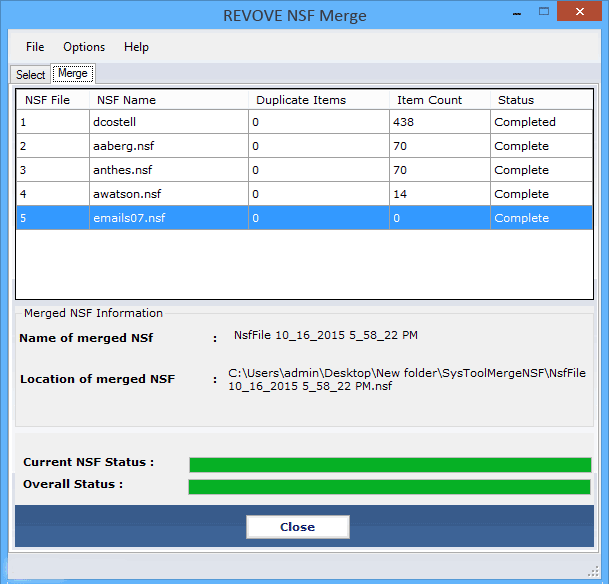Screen dimensions: 609x584
Task: Click duplicate items 0 for awatson.nsf
Action: 319,194
